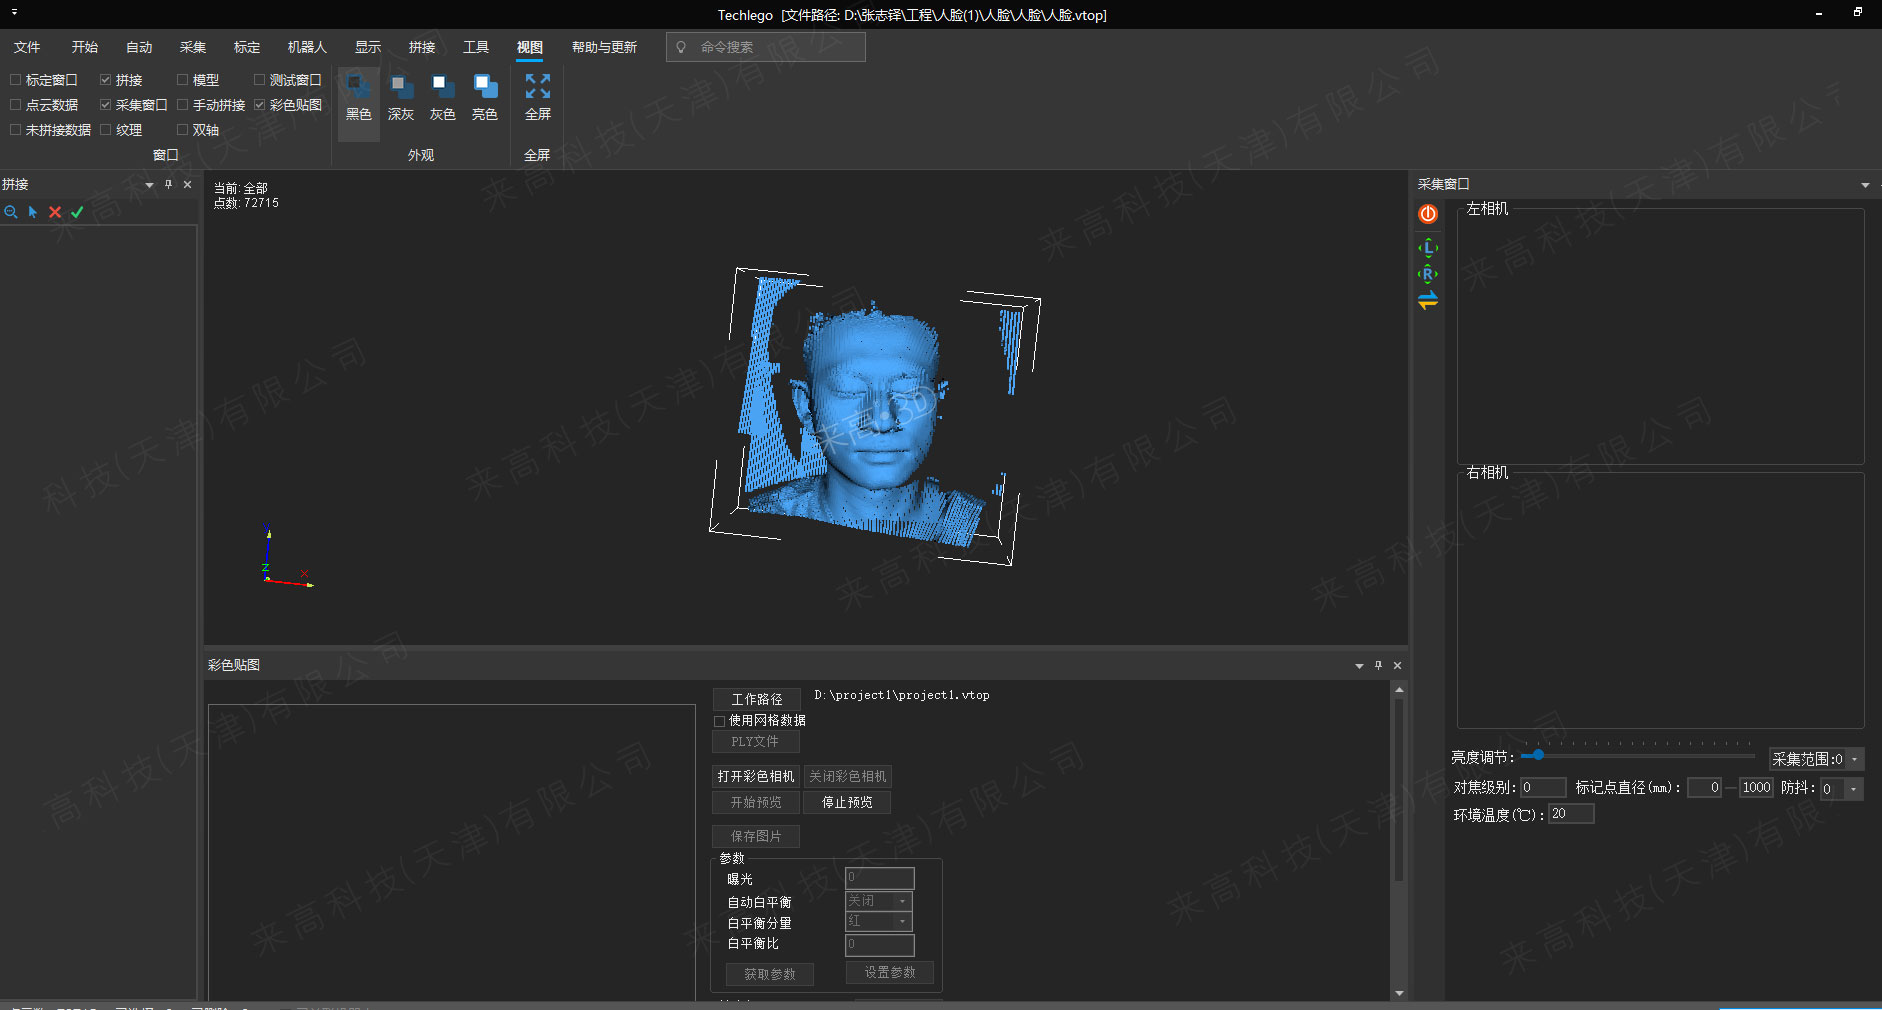Click the red X icon in stitching panel
1882x1010 pixels.
pos(55,212)
